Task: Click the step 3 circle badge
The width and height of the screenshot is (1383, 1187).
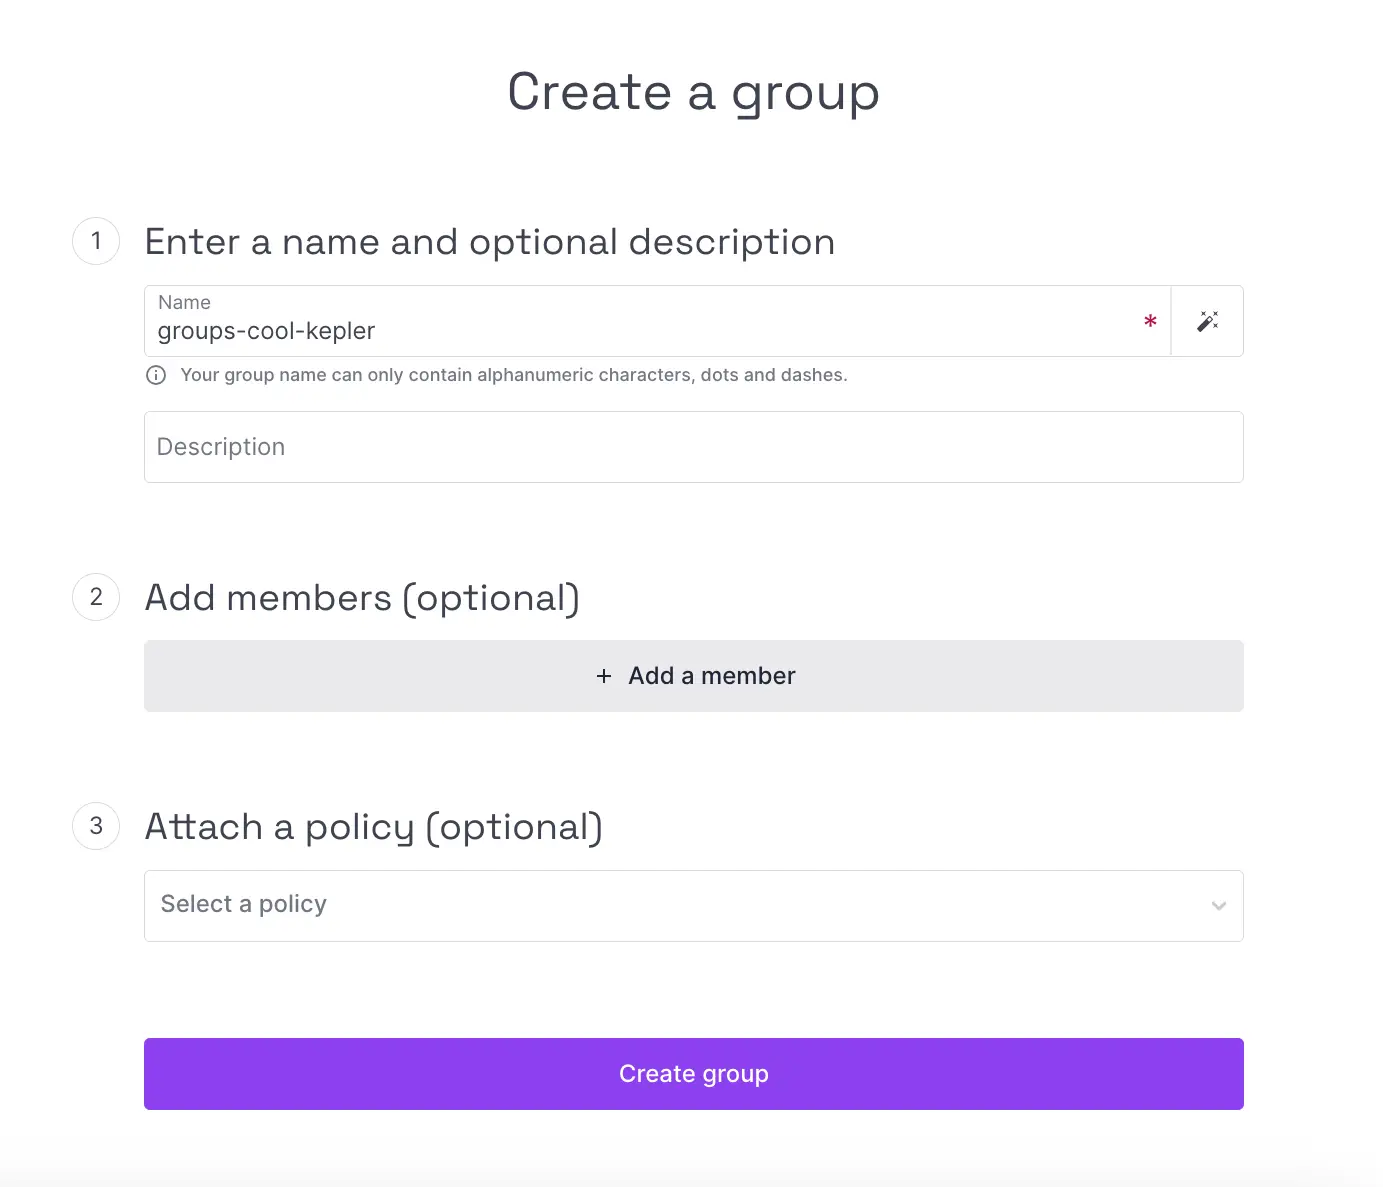Action: 96,826
